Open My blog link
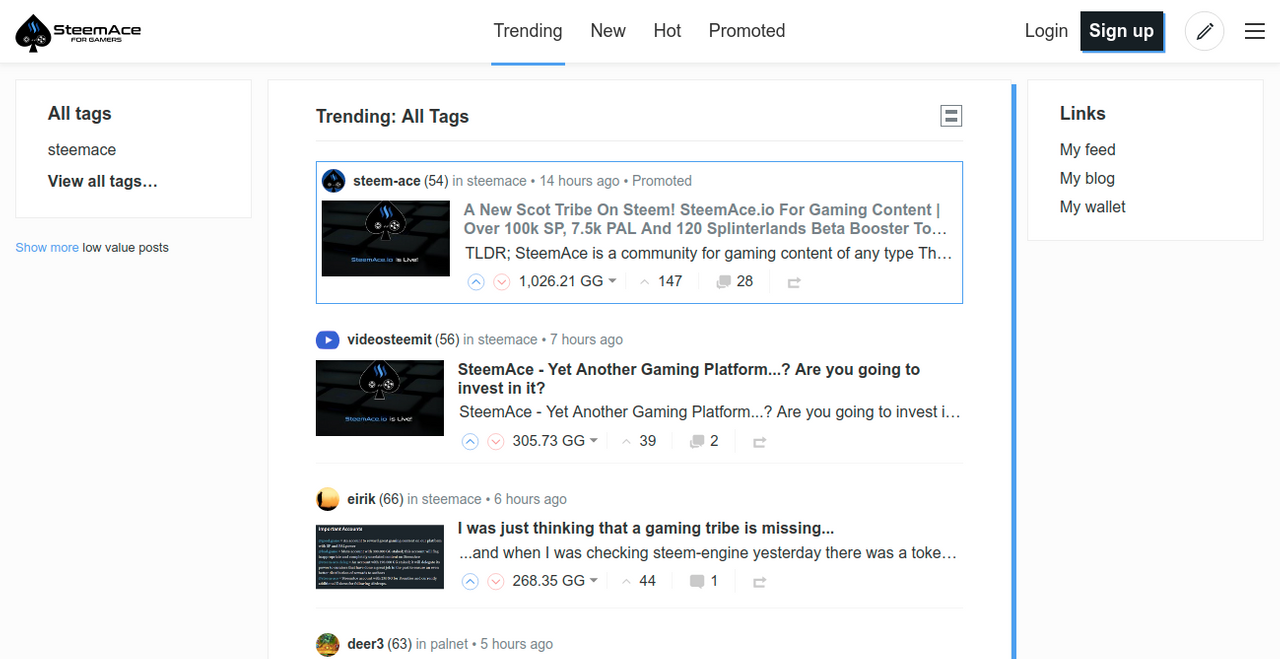 click(x=1087, y=178)
